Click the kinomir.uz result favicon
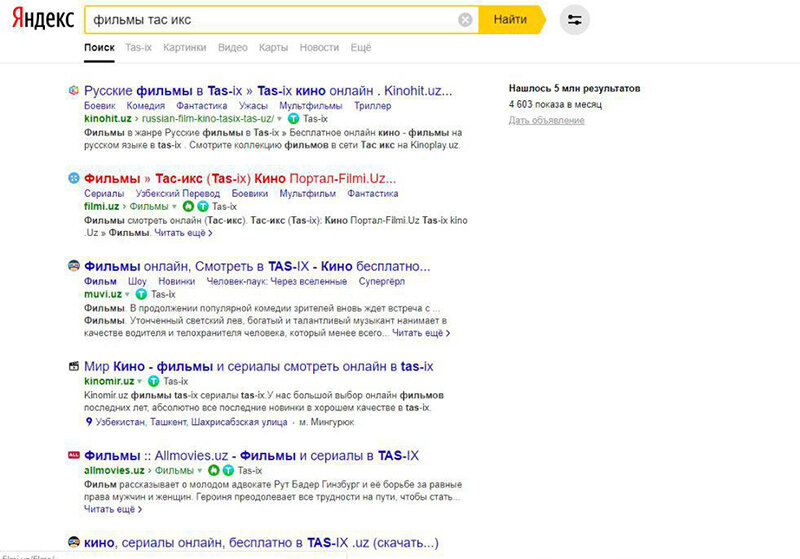 (74, 366)
